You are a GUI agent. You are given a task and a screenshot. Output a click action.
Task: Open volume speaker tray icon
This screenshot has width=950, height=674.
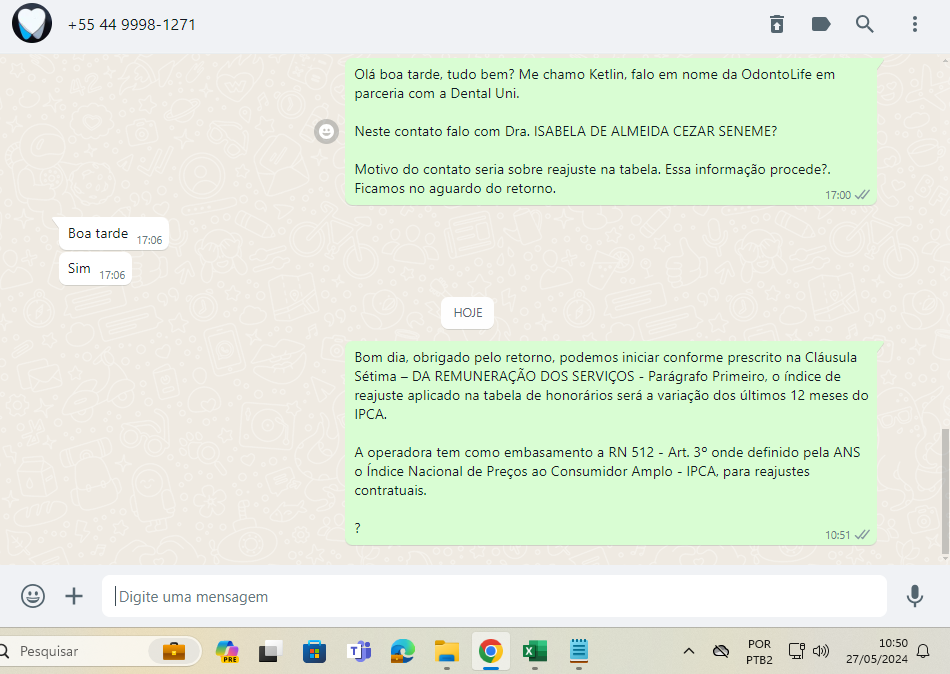[x=821, y=651]
